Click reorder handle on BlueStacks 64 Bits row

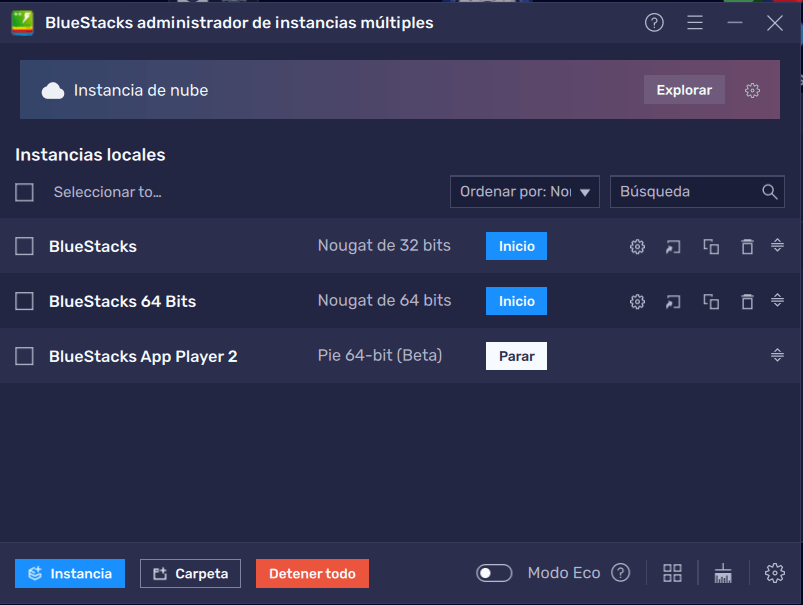pyautogui.click(x=777, y=300)
